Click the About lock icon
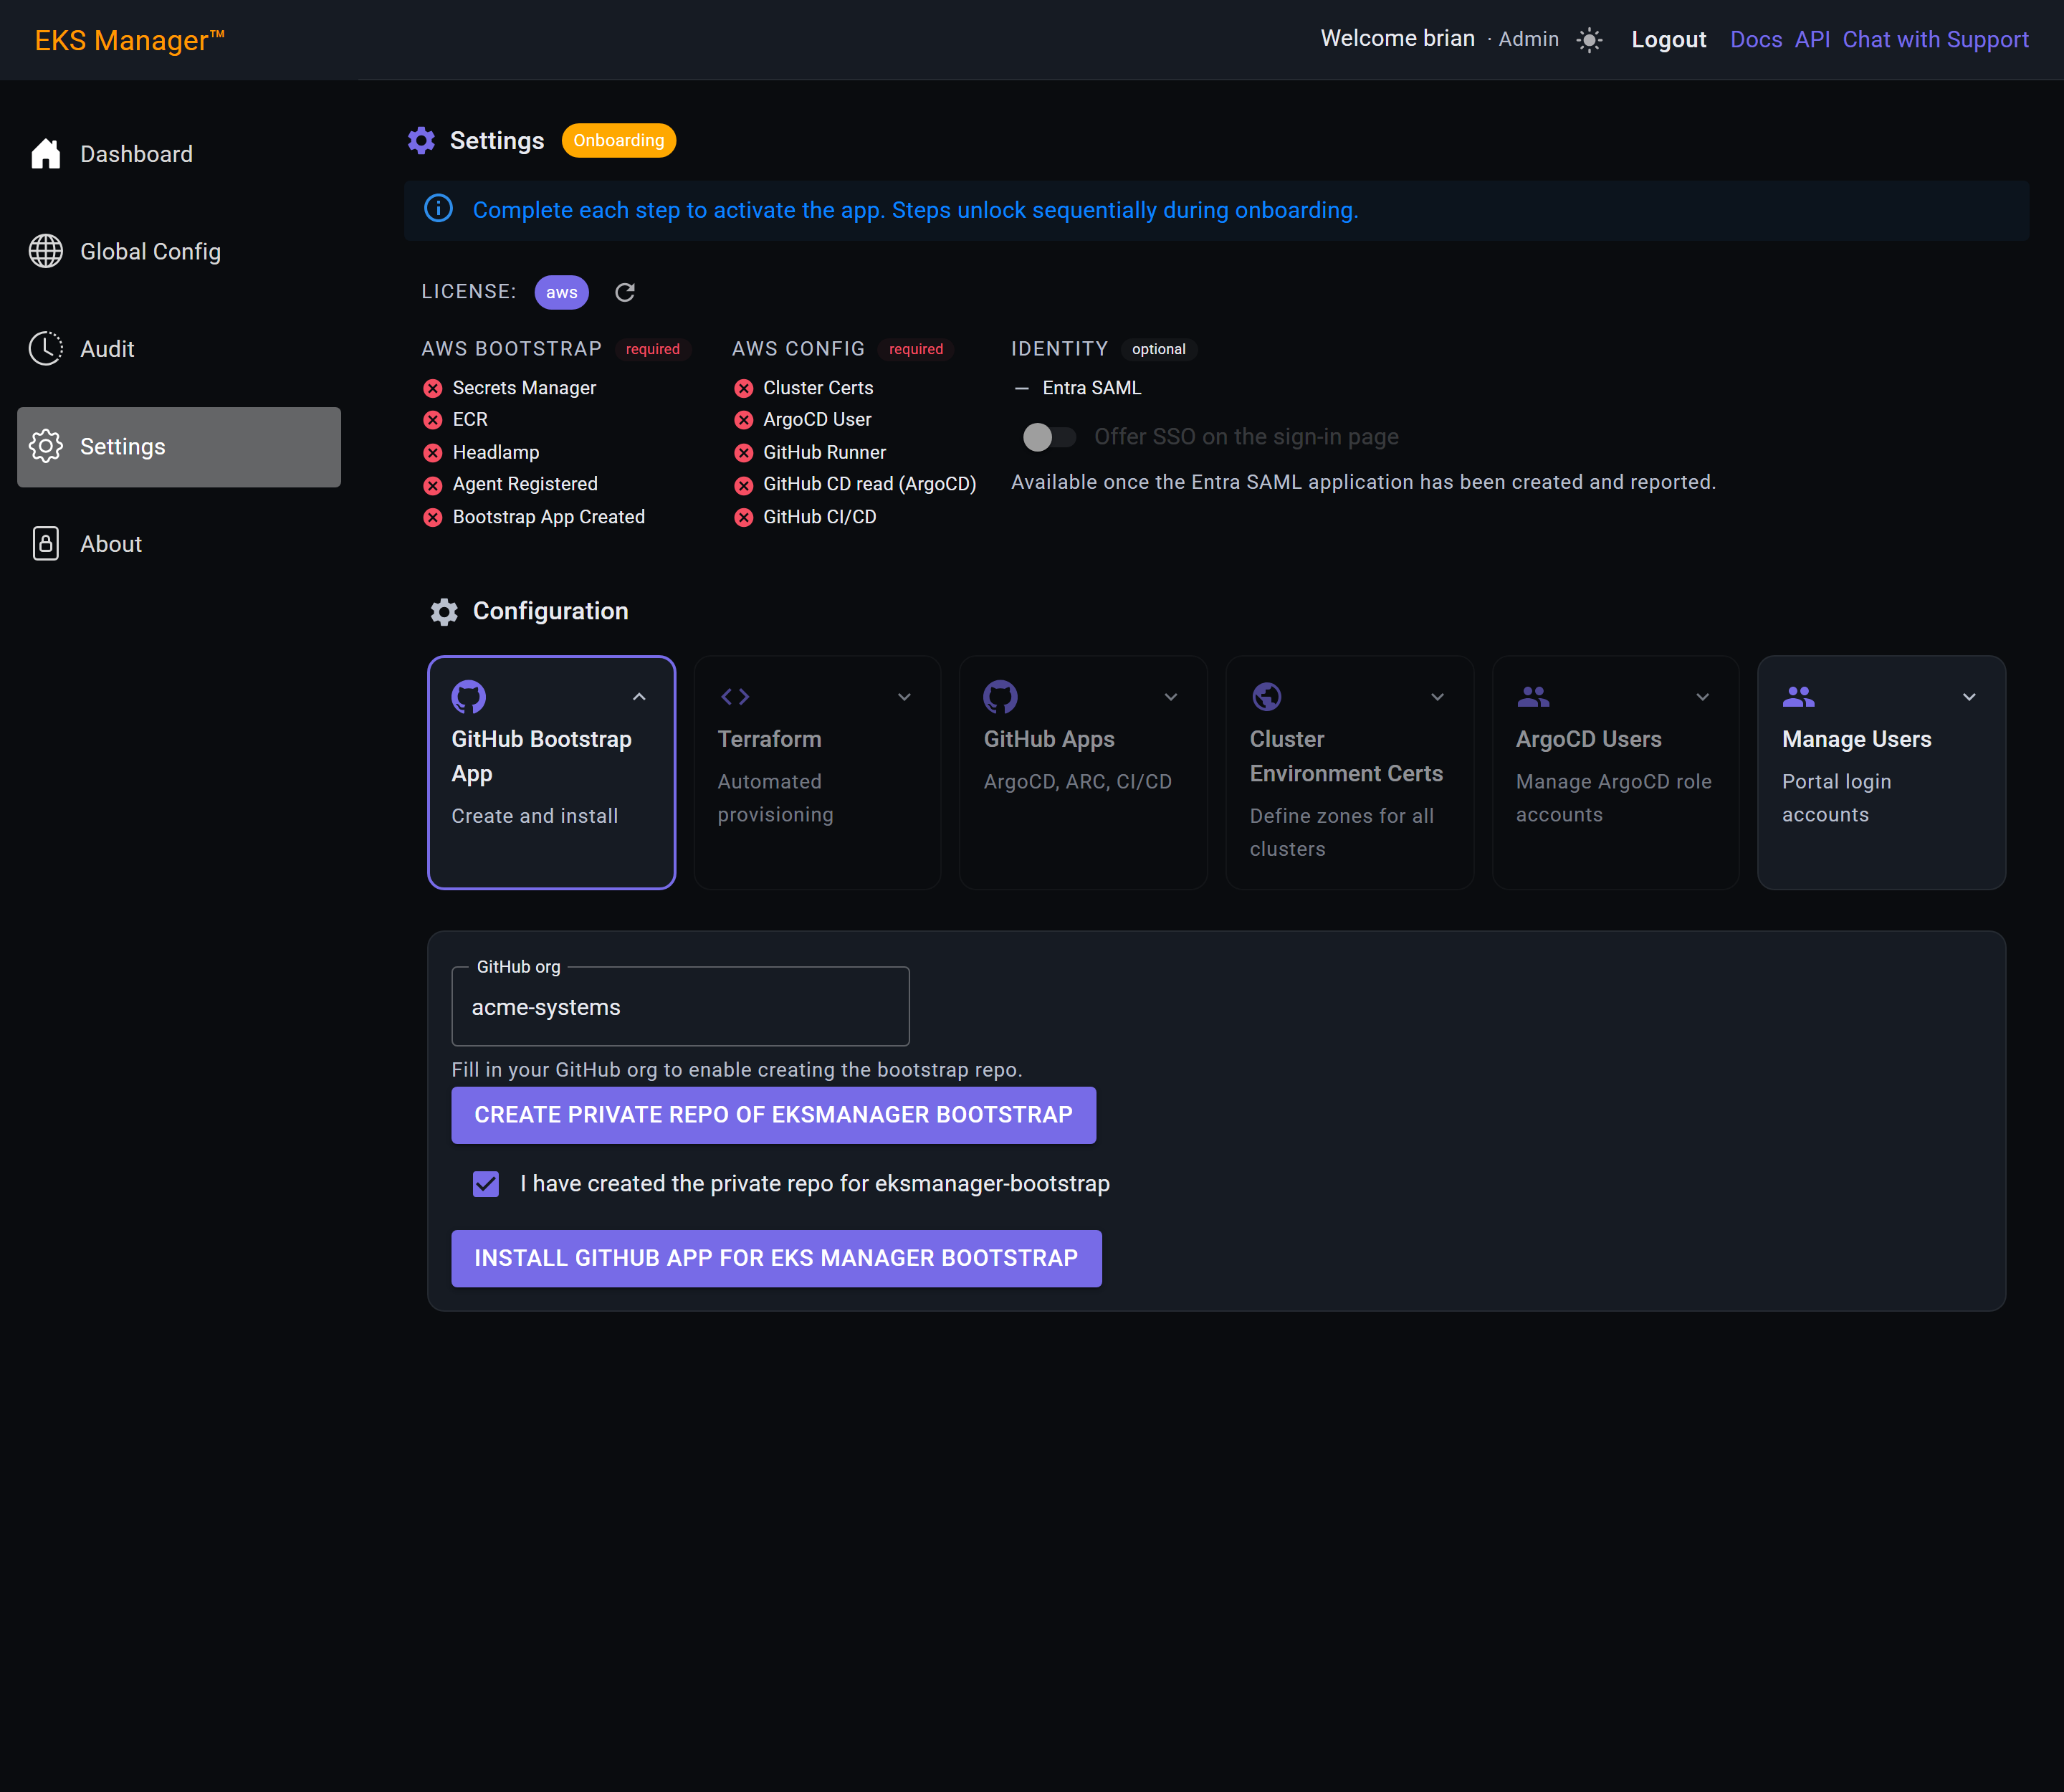 point(46,543)
